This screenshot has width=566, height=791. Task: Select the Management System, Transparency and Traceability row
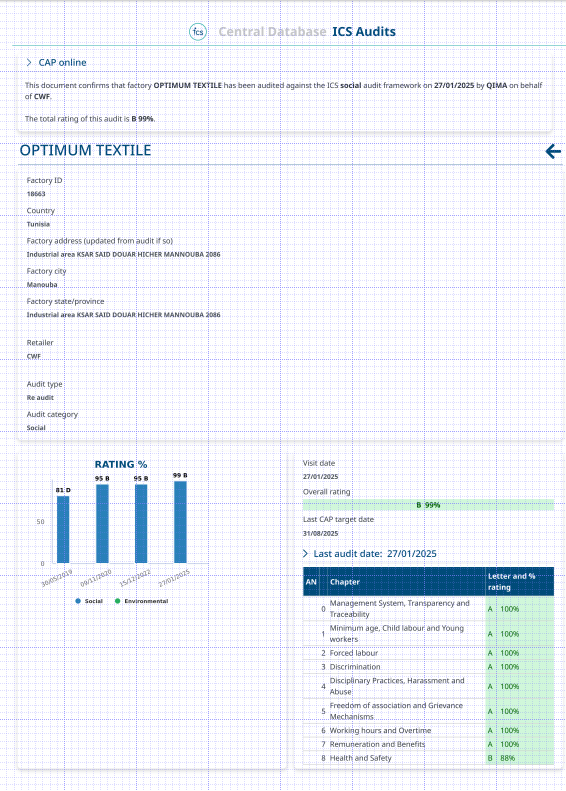tap(428, 609)
